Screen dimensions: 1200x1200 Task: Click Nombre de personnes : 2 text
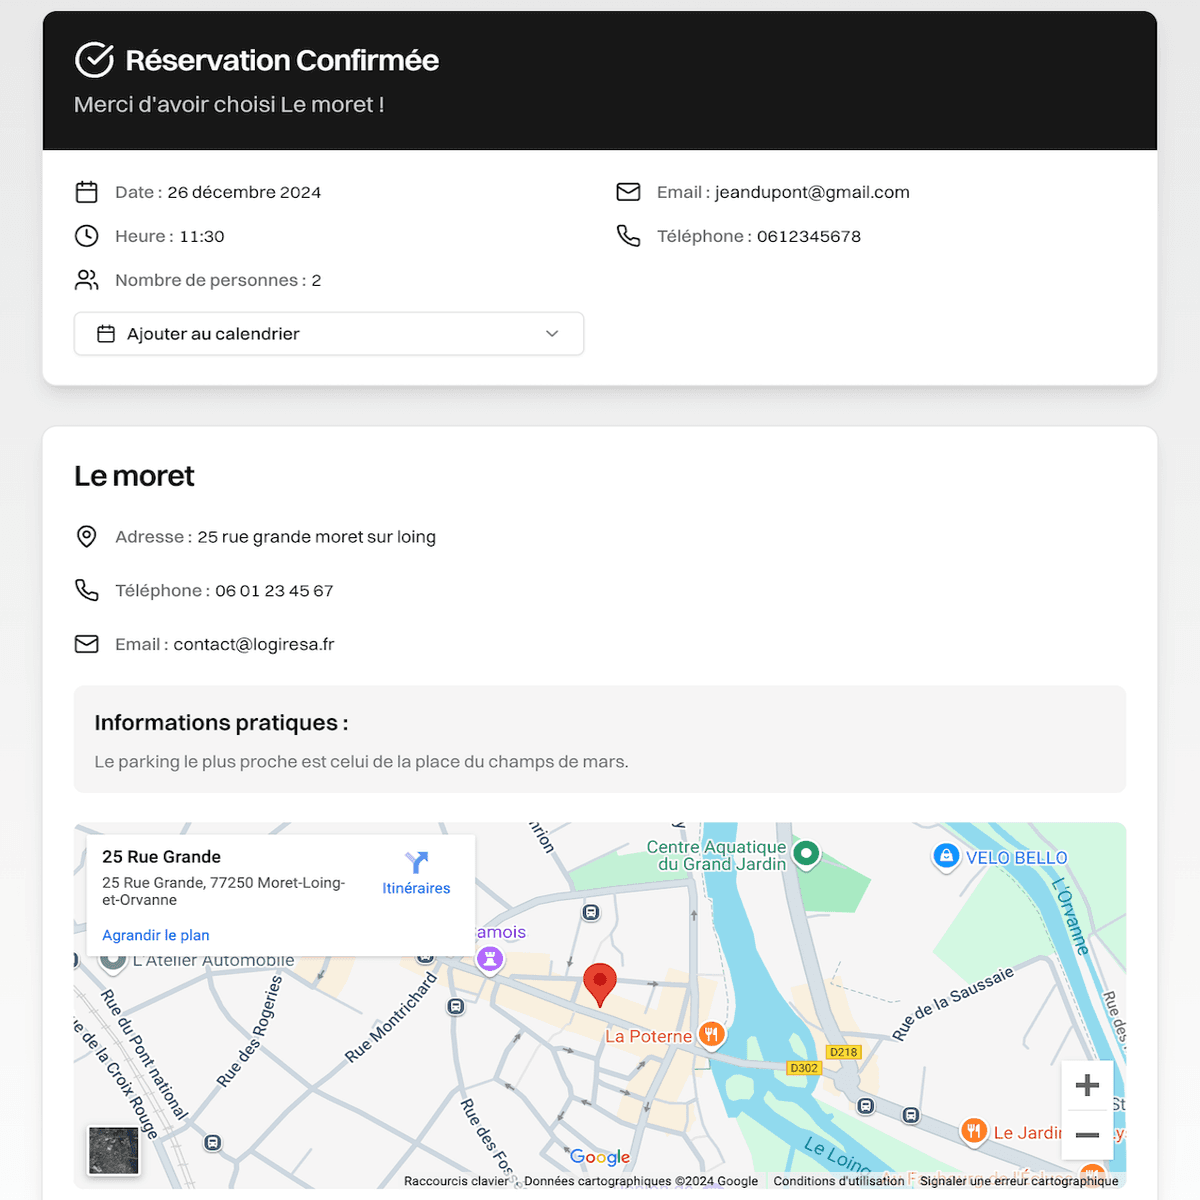218,280
